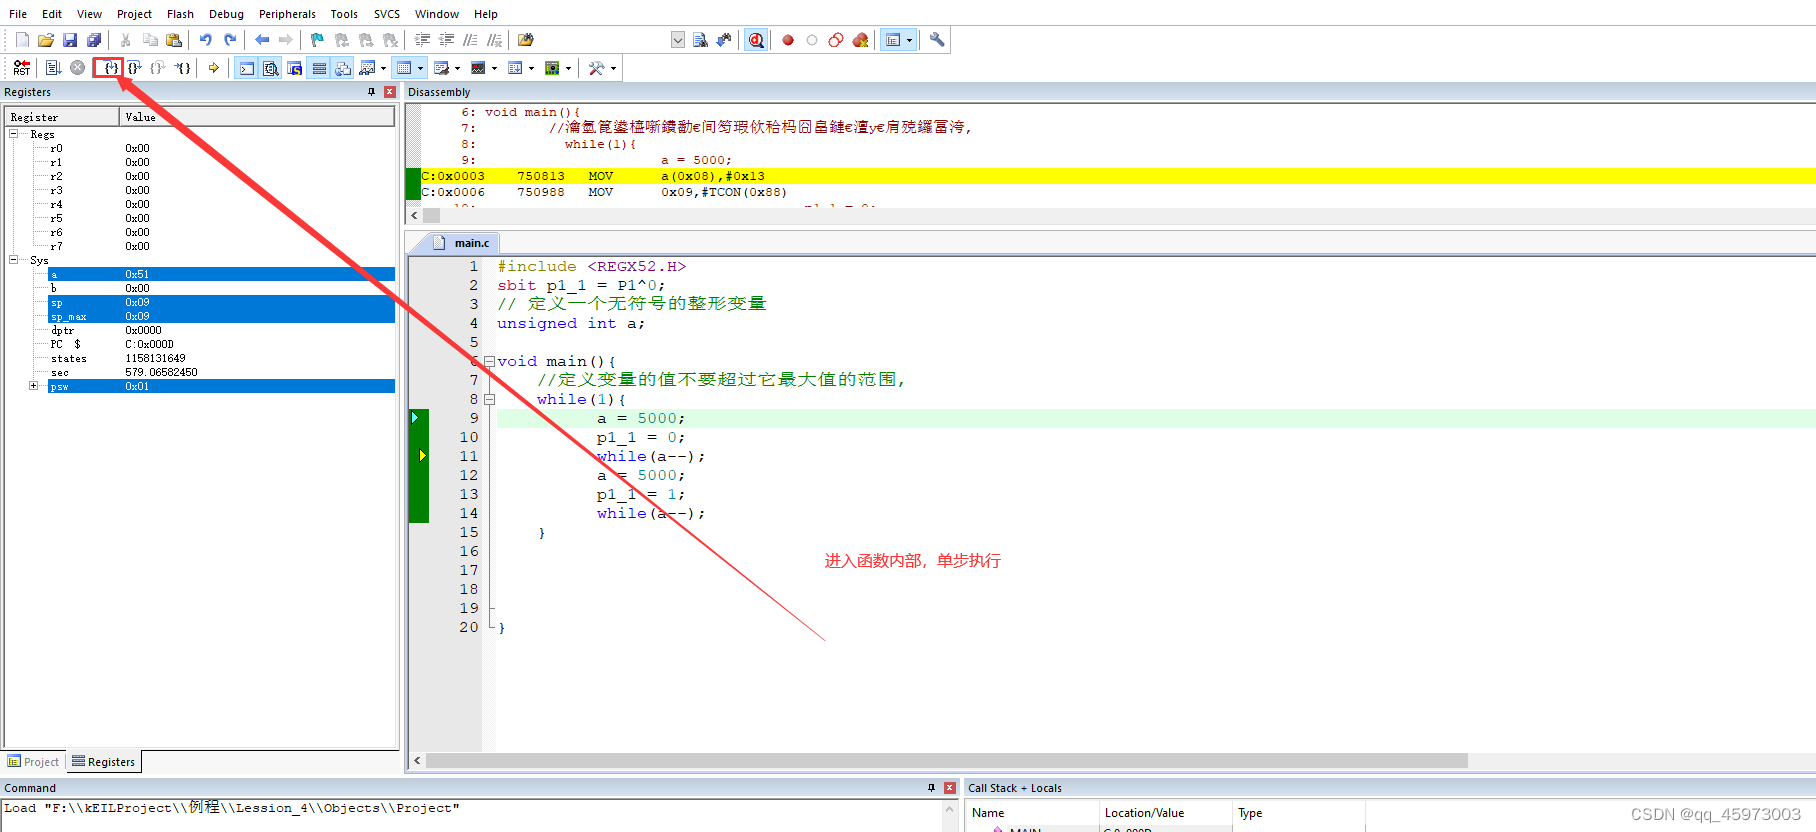
Task: Toggle the Registers panel pin
Action: [x=371, y=92]
